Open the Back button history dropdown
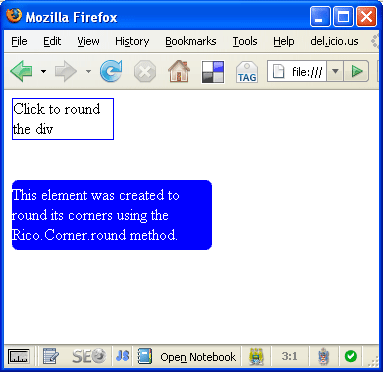The image size is (383, 372). (x=43, y=71)
